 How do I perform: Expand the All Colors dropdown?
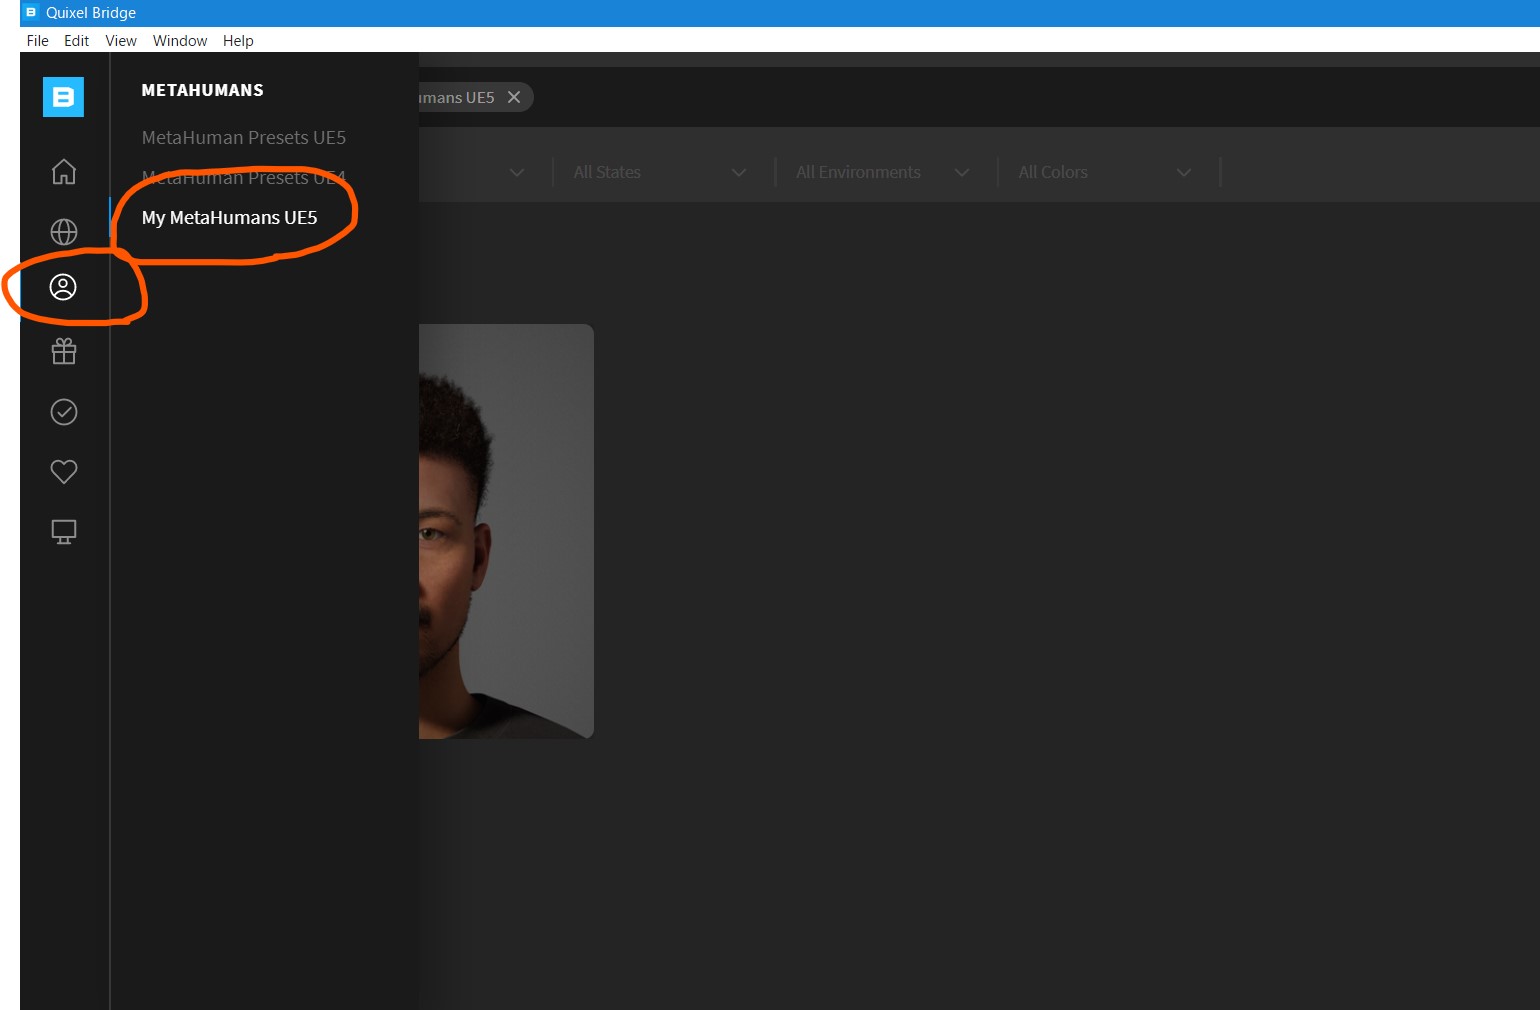[x=1105, y=172]
